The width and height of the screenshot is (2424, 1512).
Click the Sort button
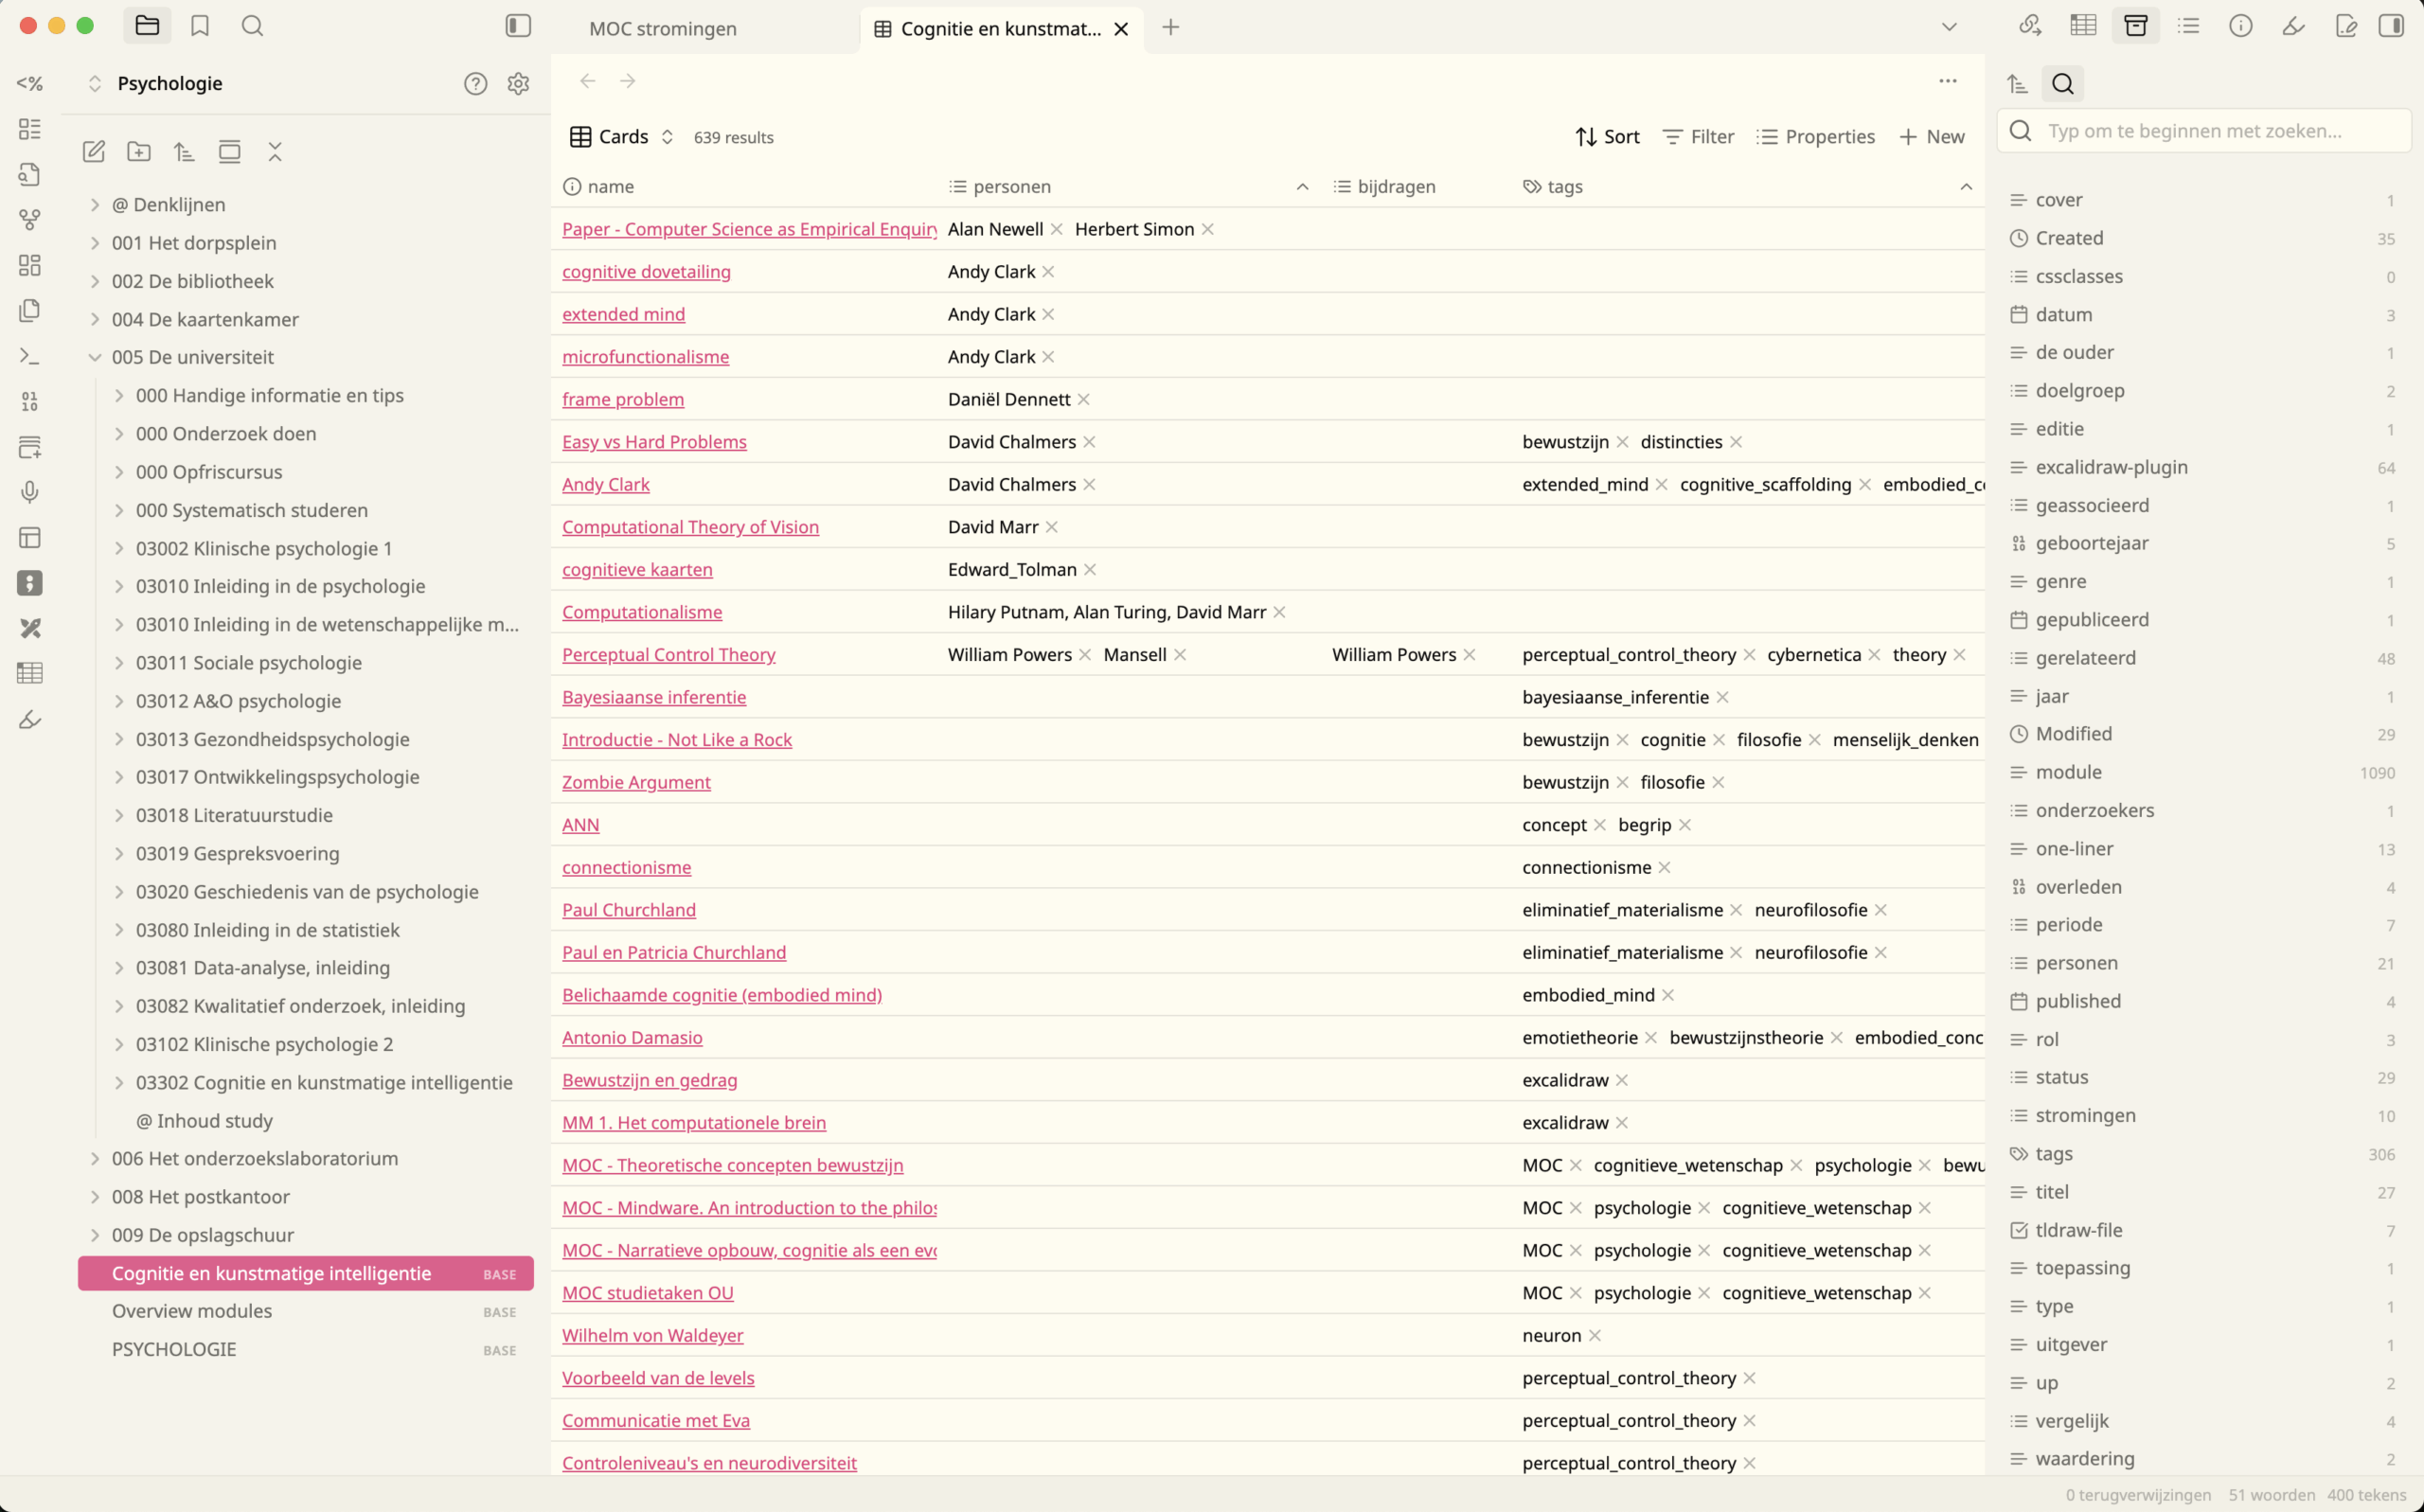click(1607, 137)
